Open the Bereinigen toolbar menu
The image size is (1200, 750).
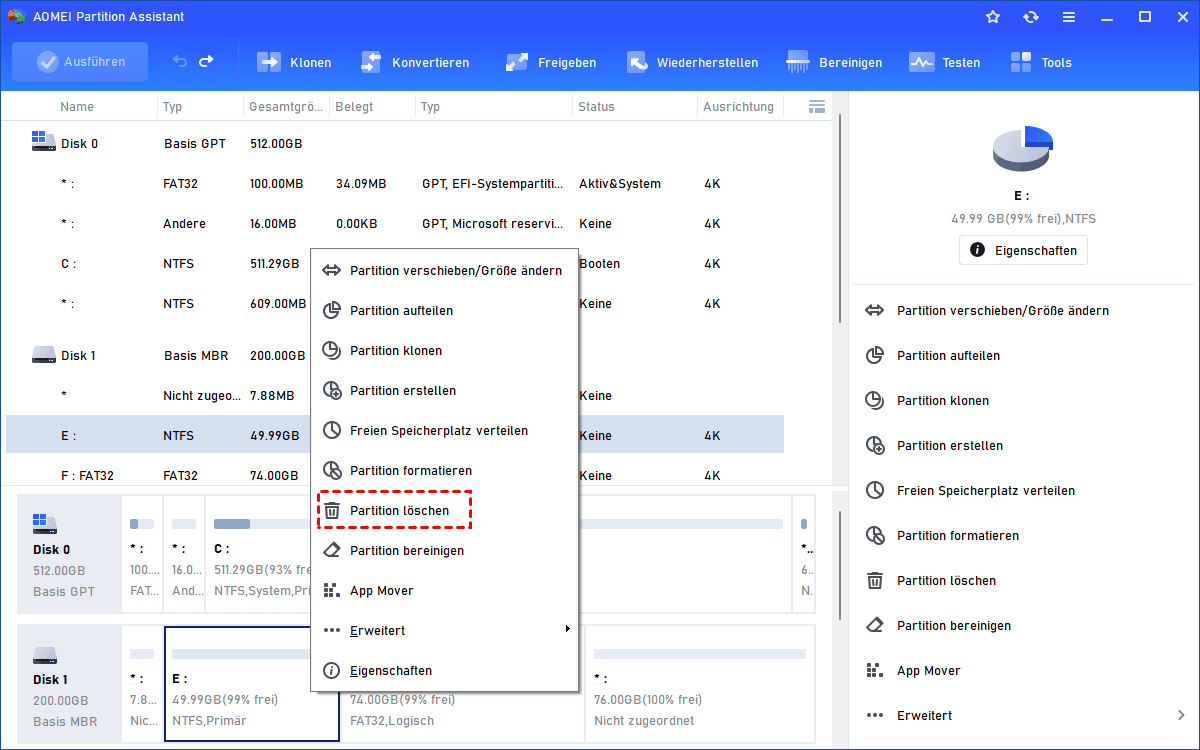pos(835,62)
